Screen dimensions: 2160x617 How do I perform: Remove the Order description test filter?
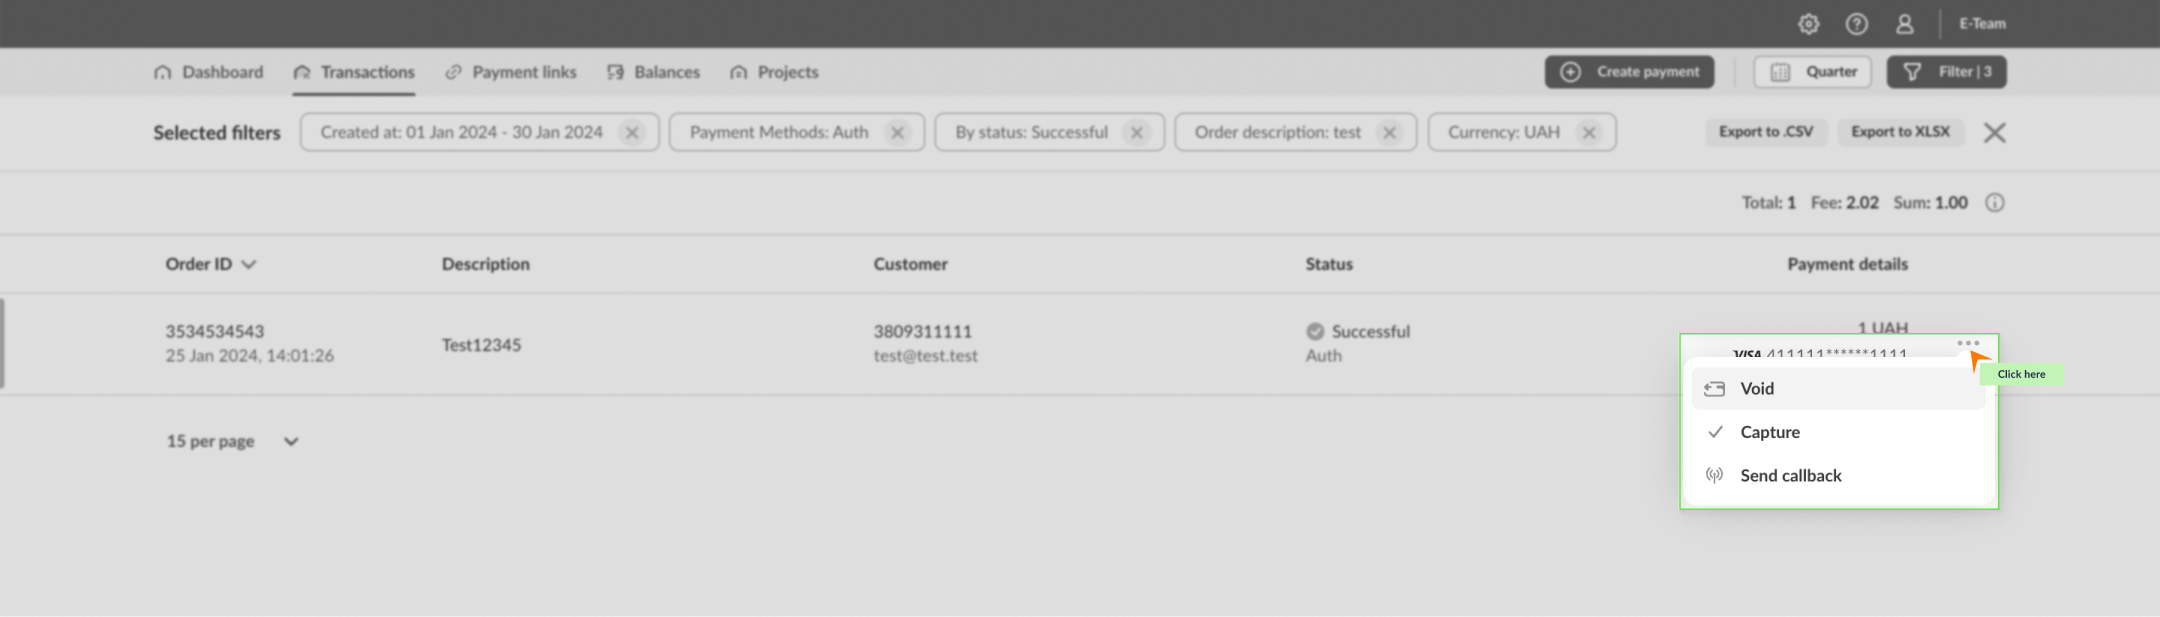1389,133
